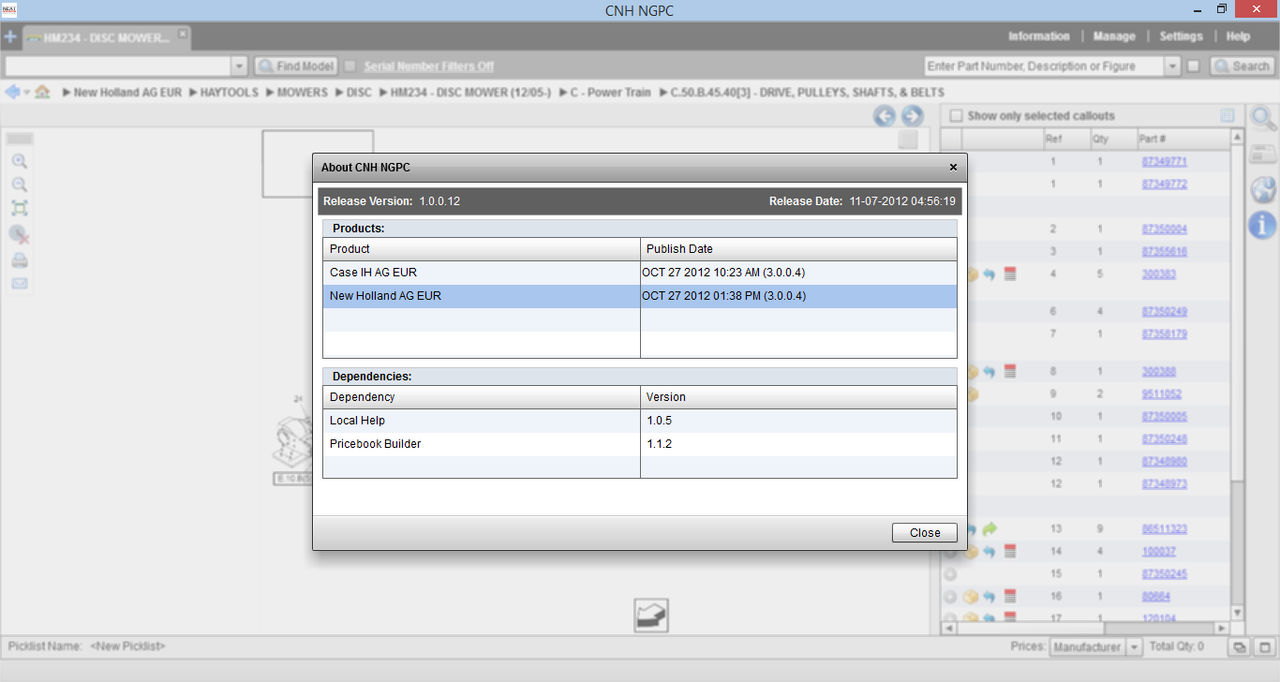Image resolution: width=1280 pixels, height=682 pixels.
Task: Open part number 86511323 link
Action: coord(1164,529)
